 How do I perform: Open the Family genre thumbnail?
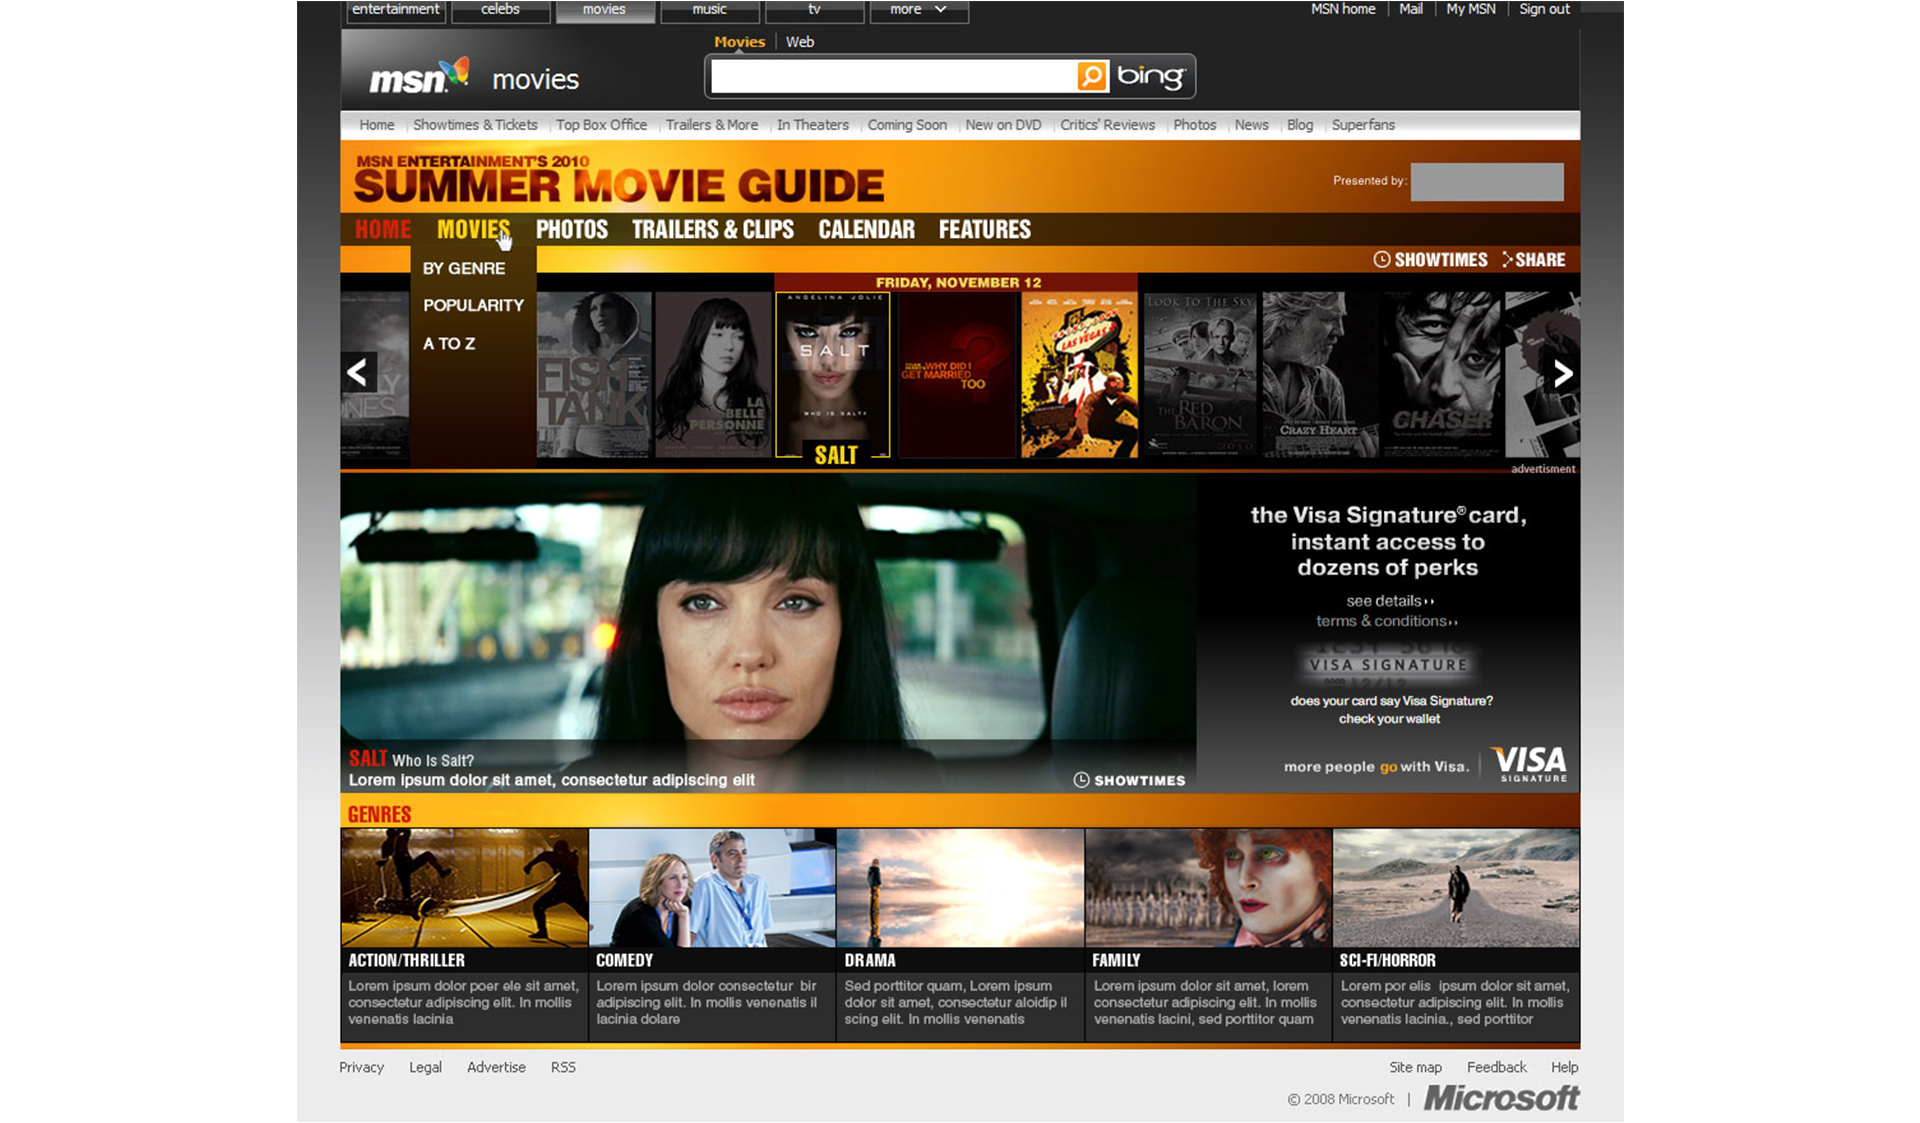(1208, 887)
